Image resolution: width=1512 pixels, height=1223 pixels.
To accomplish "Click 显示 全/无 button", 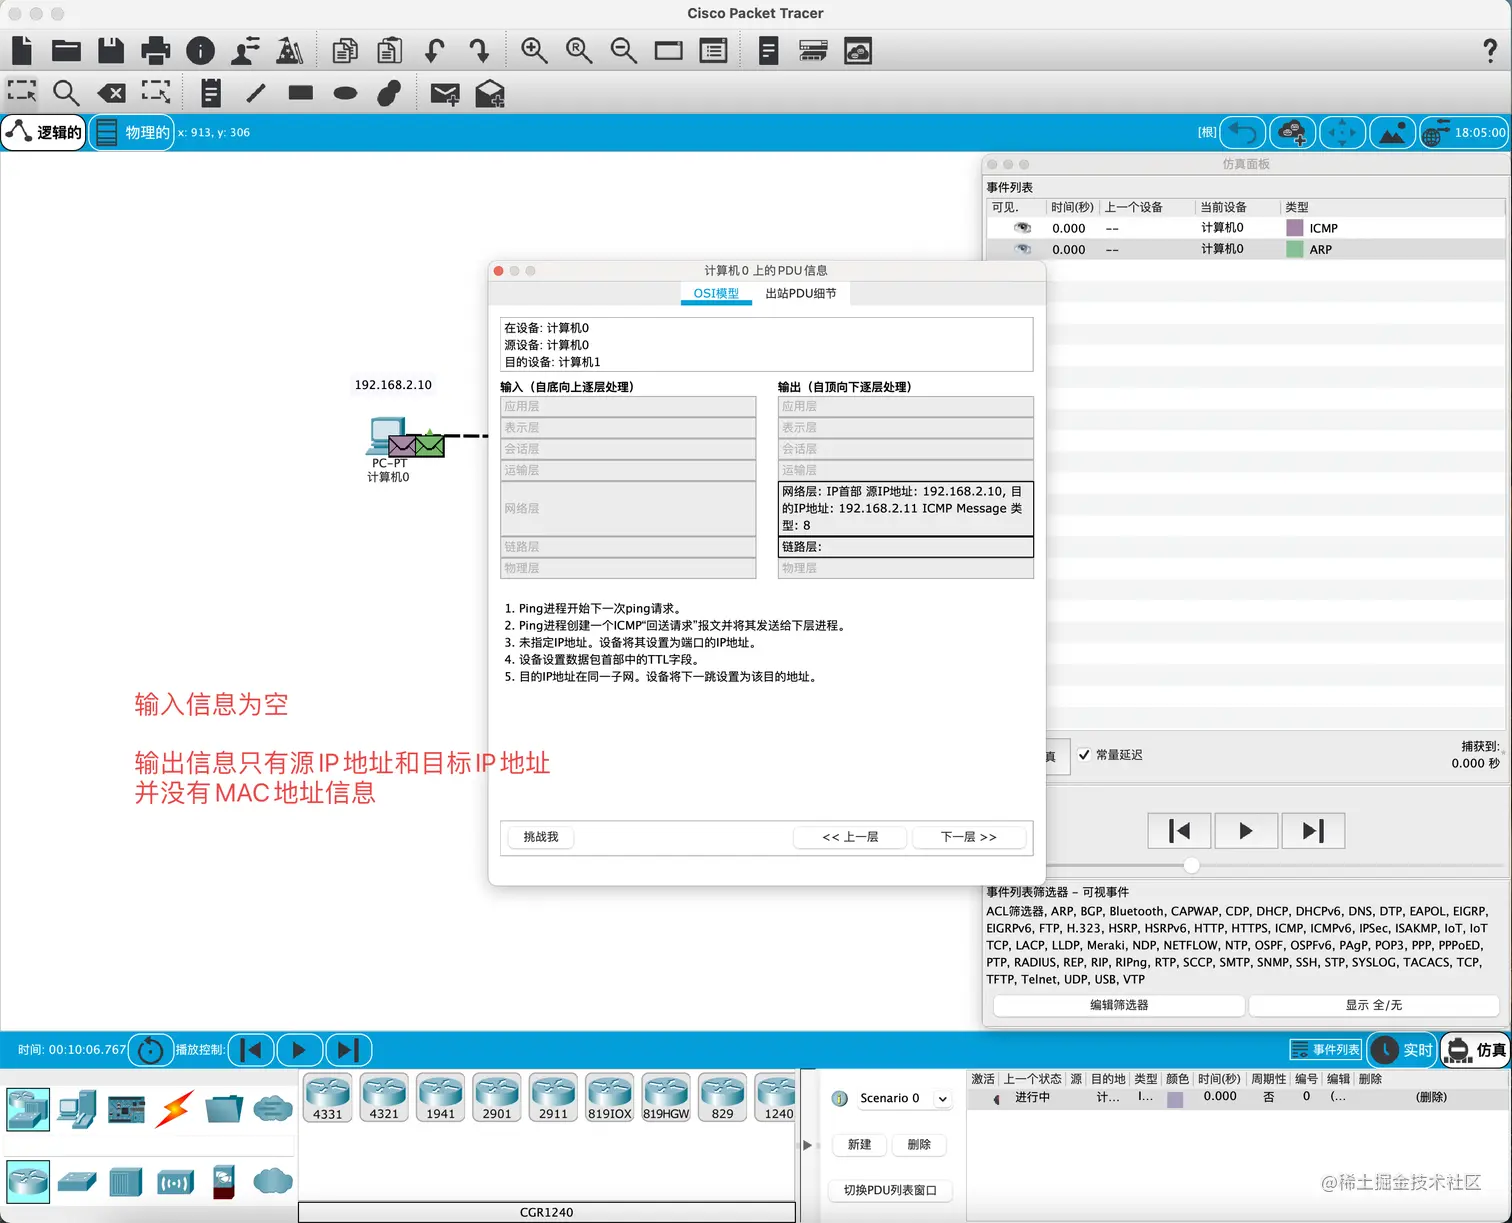I will [1374, 1005].
